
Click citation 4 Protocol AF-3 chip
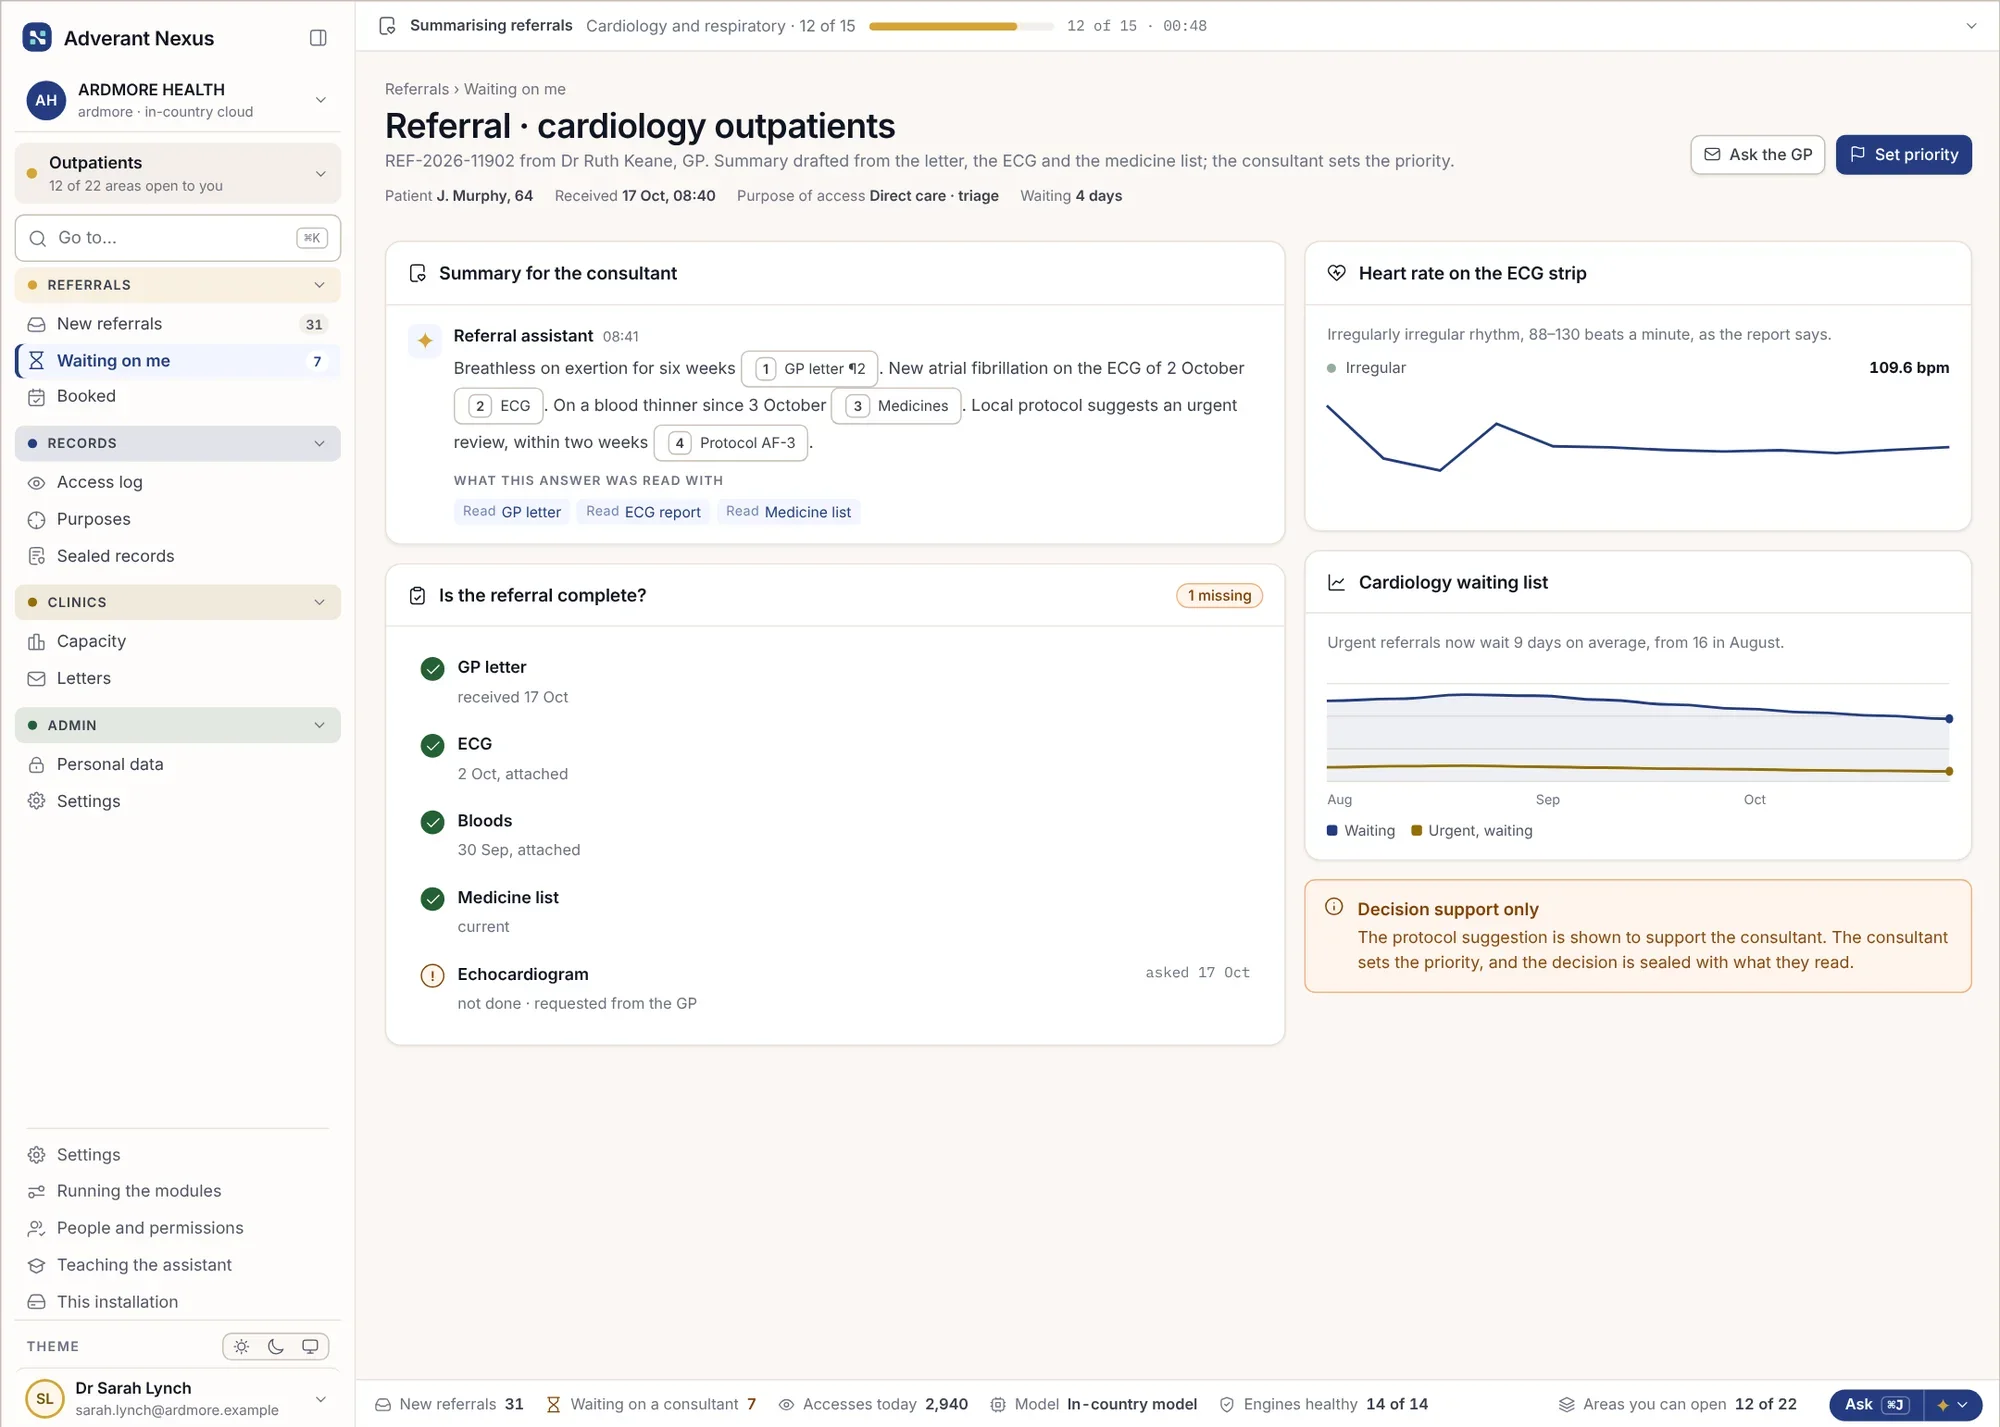[x=731, y=443]
